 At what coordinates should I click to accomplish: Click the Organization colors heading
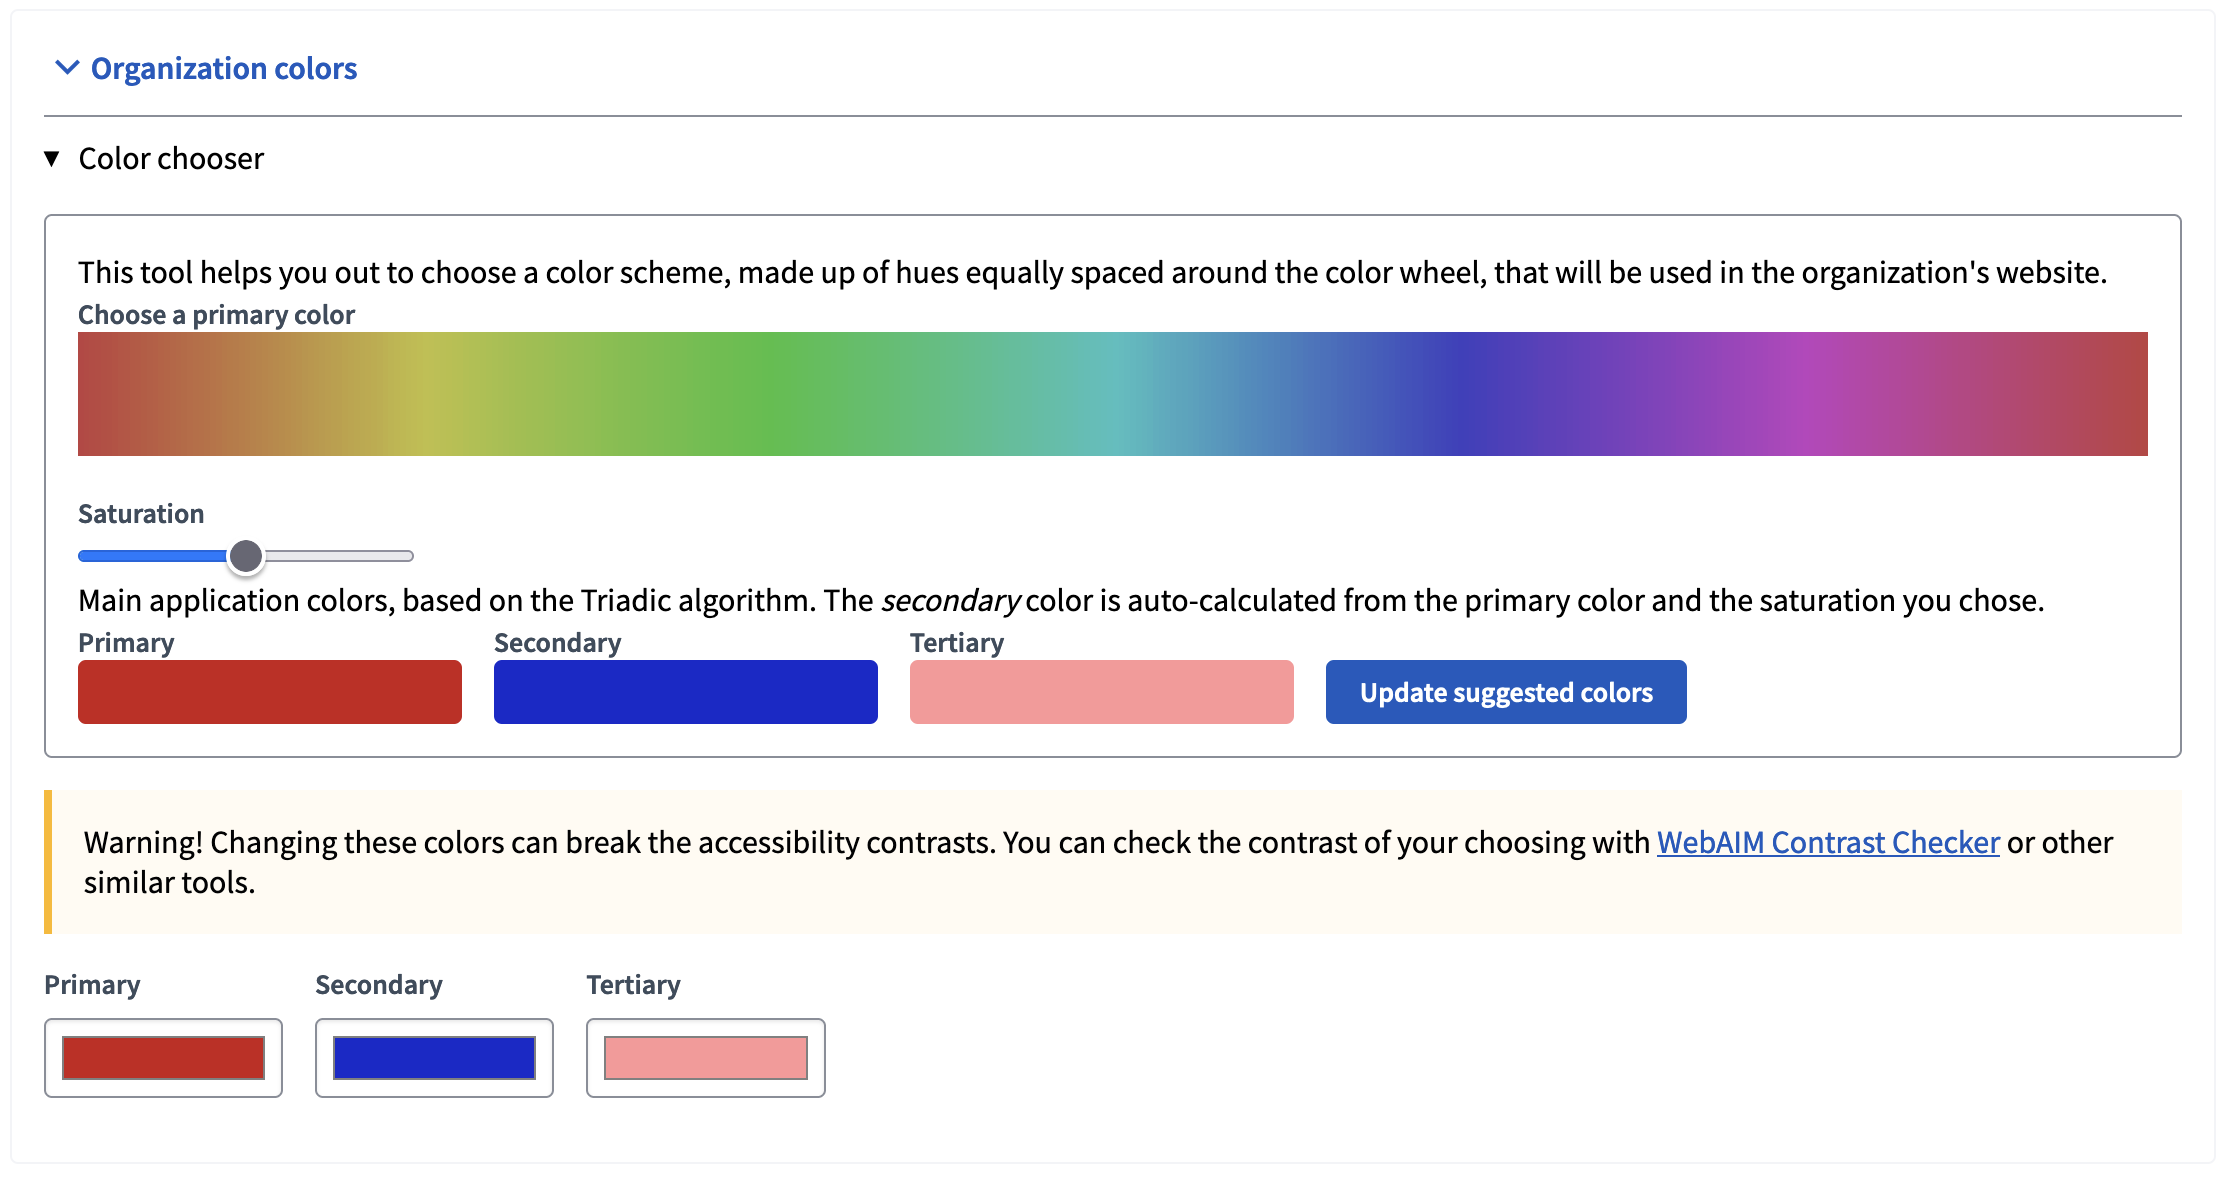pos(224,68)
